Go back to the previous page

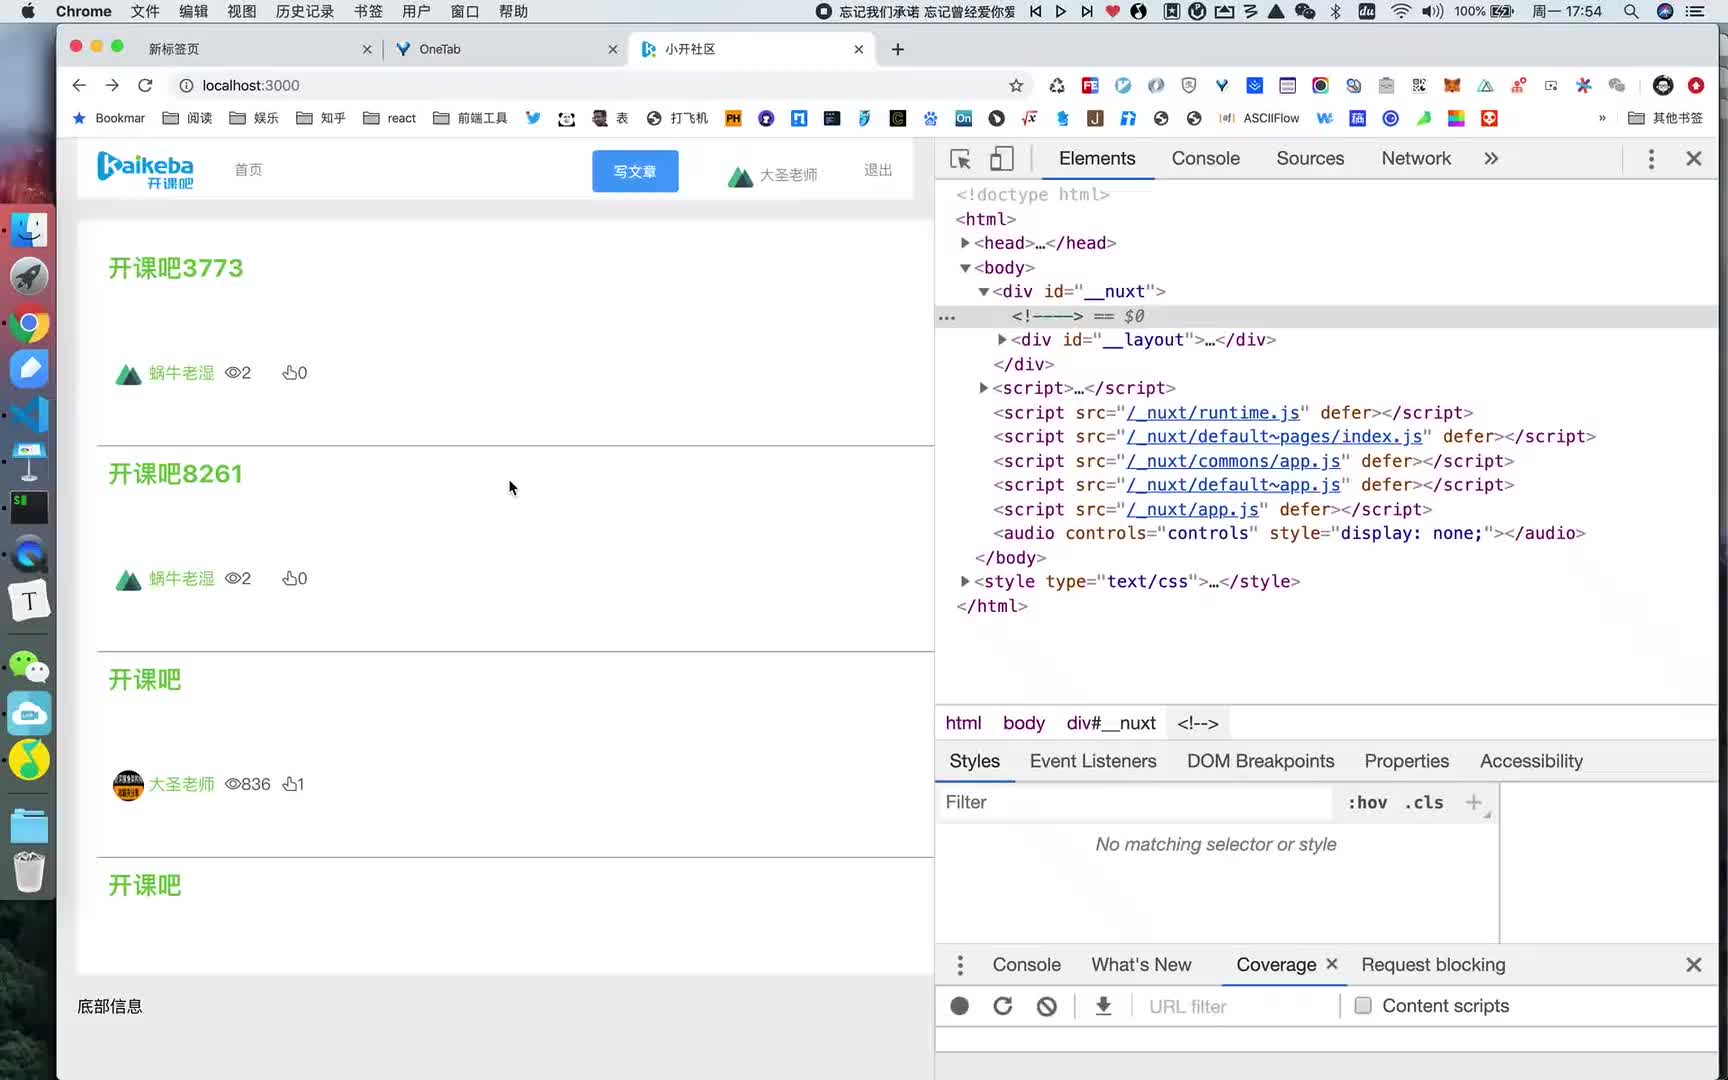click(79, 85)
